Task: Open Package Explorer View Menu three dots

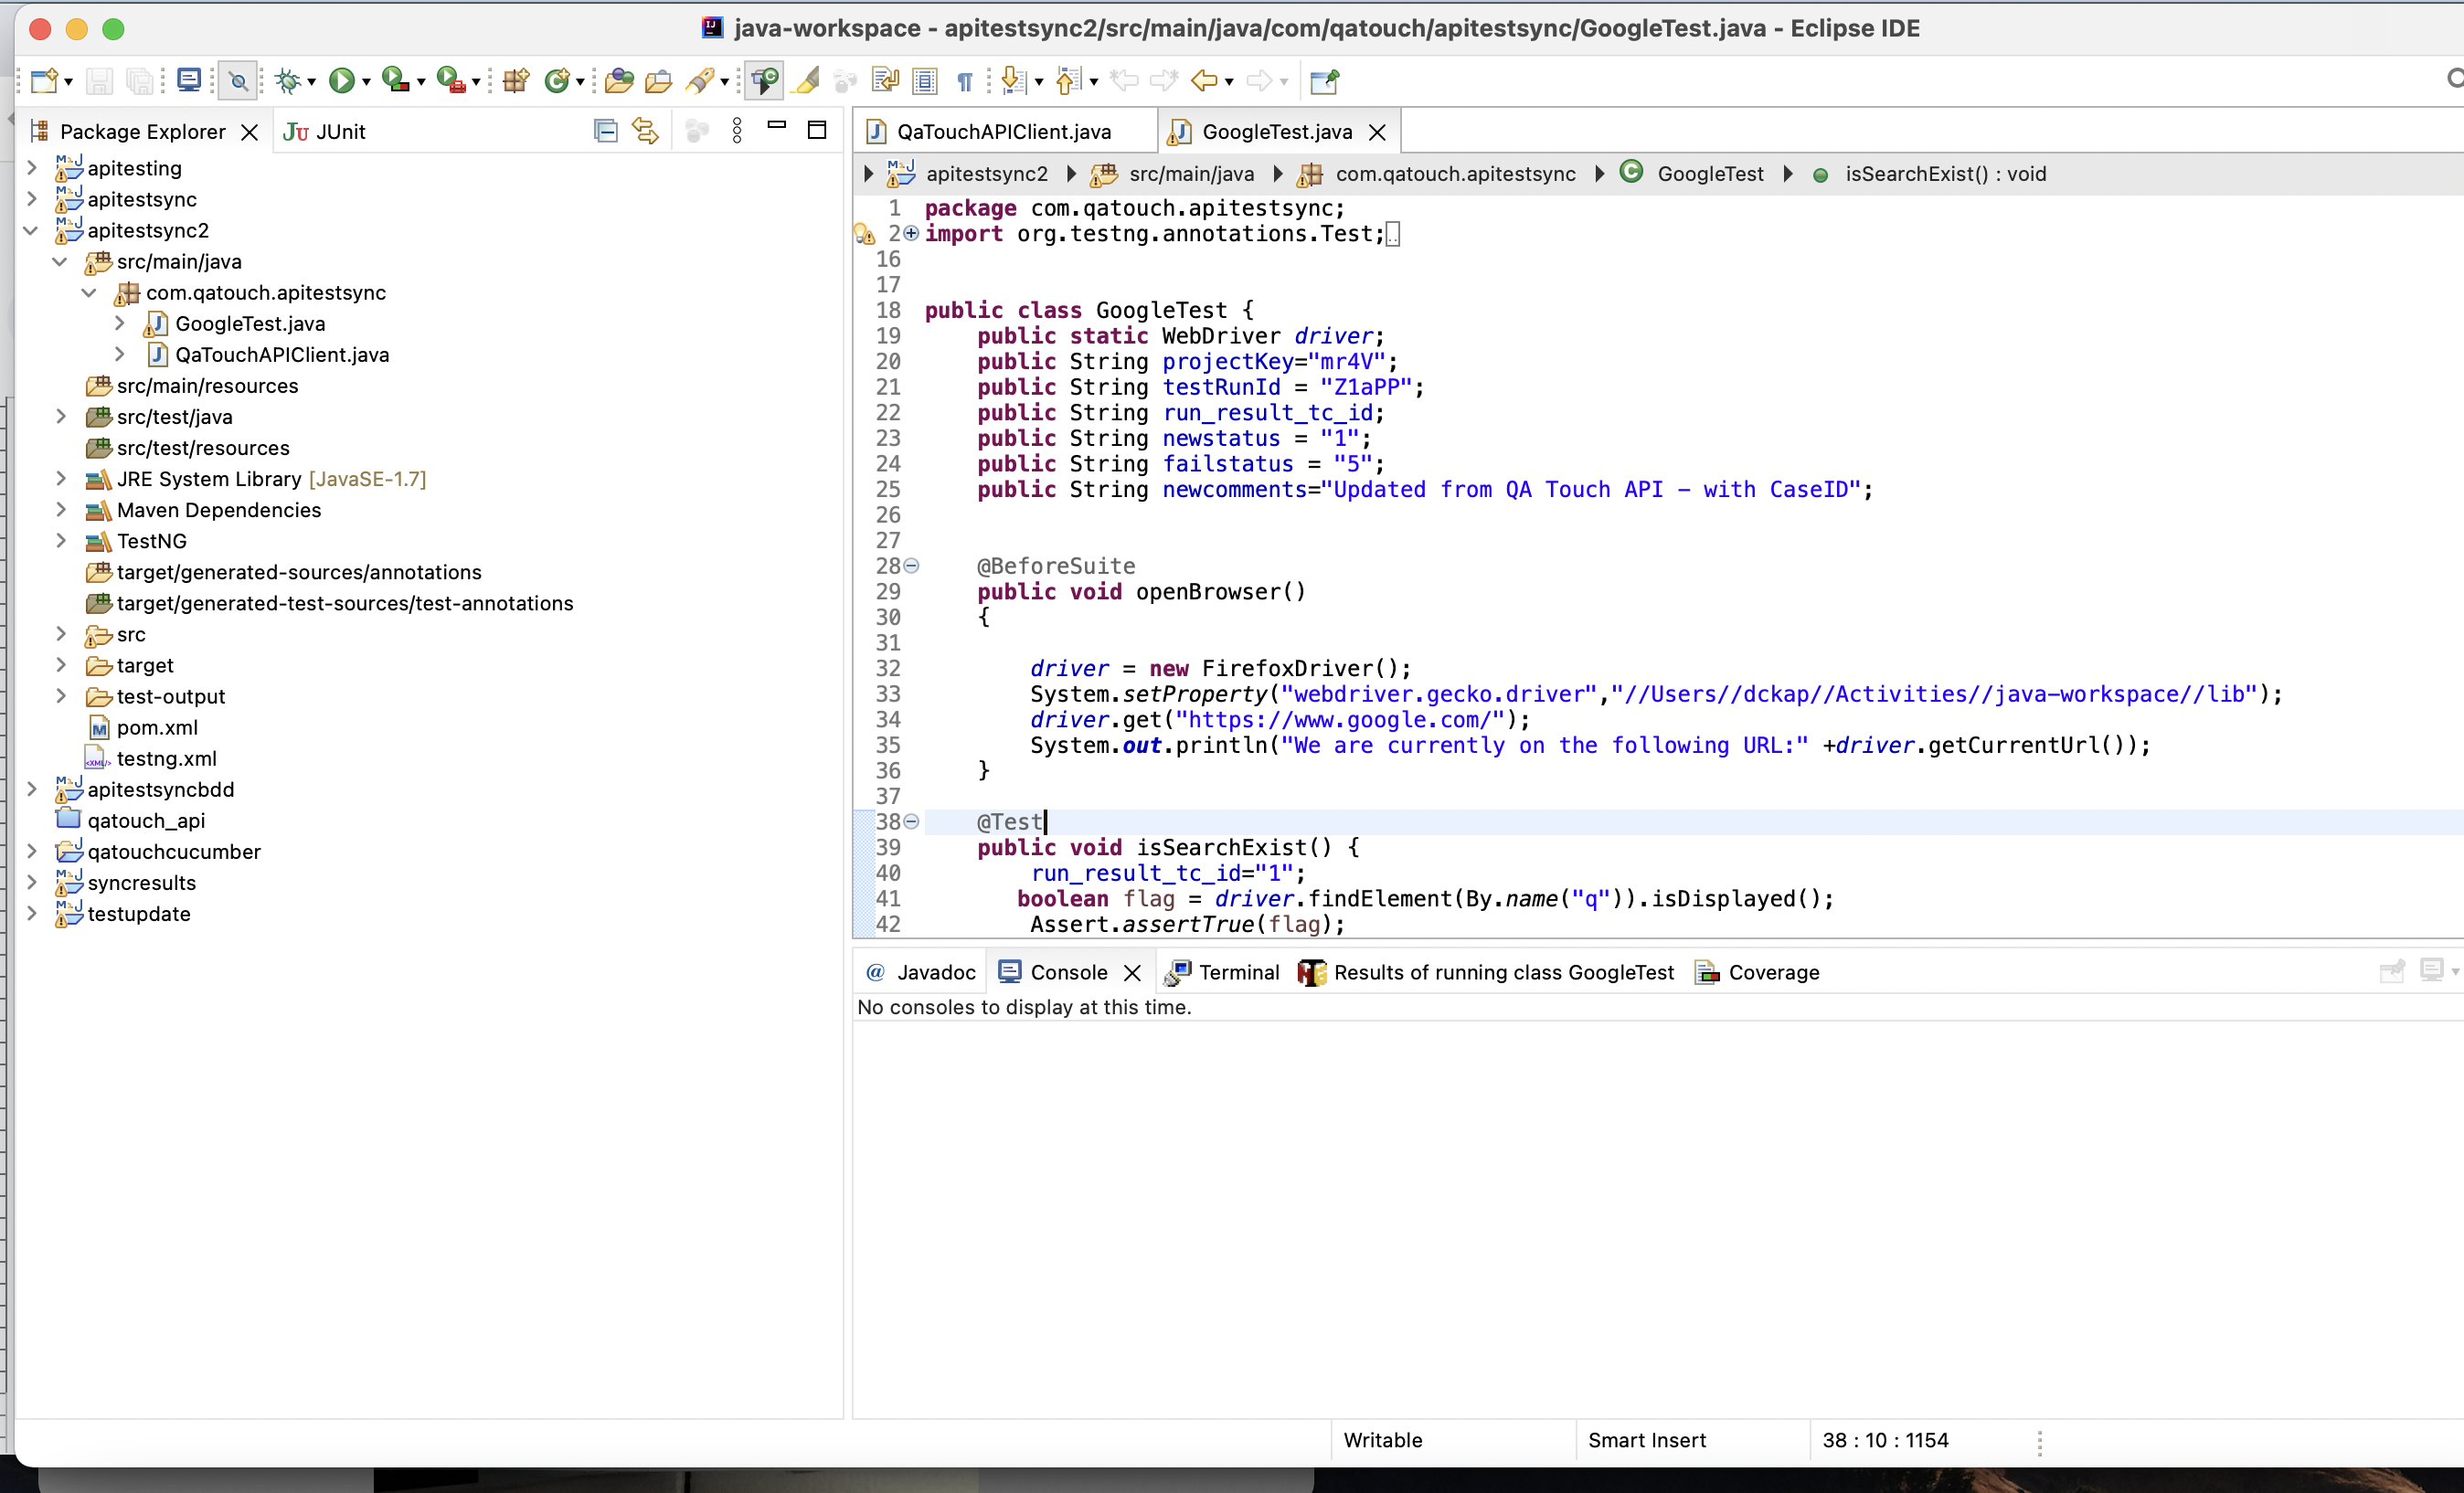Action: (x=737, y=131)
